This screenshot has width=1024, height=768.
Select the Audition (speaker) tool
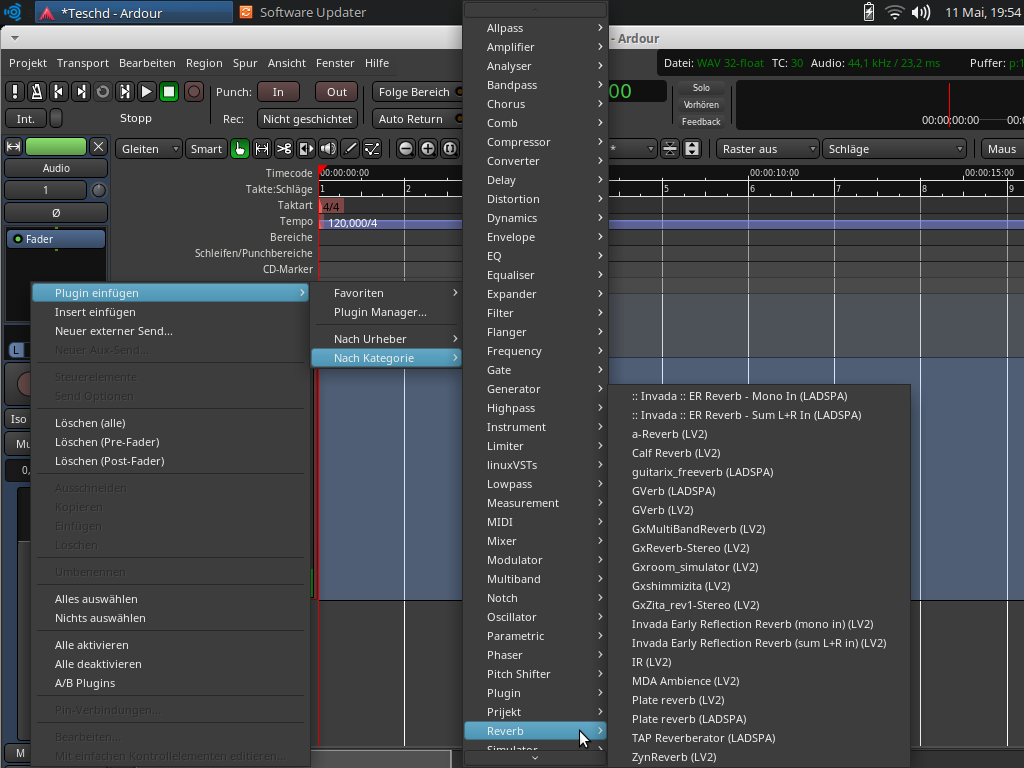pos(328,149)
